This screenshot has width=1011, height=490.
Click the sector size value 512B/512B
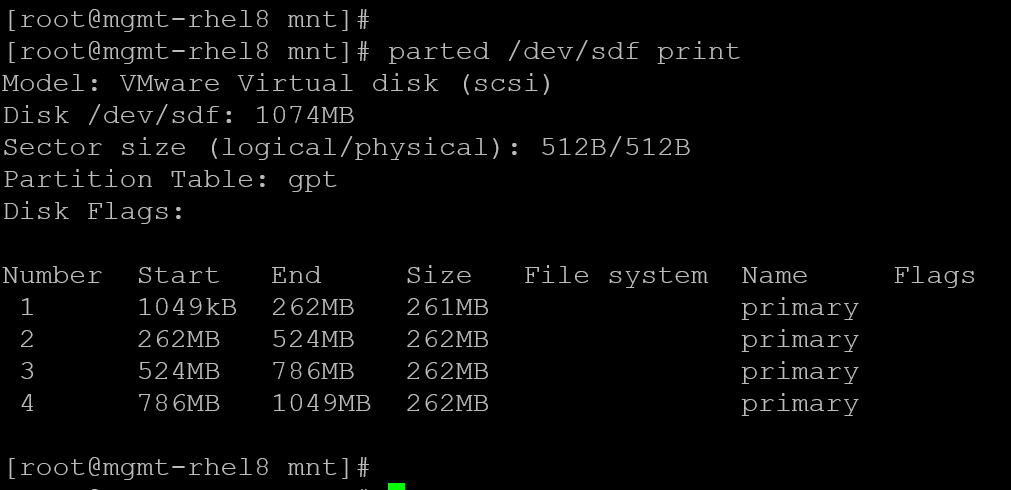615,148
